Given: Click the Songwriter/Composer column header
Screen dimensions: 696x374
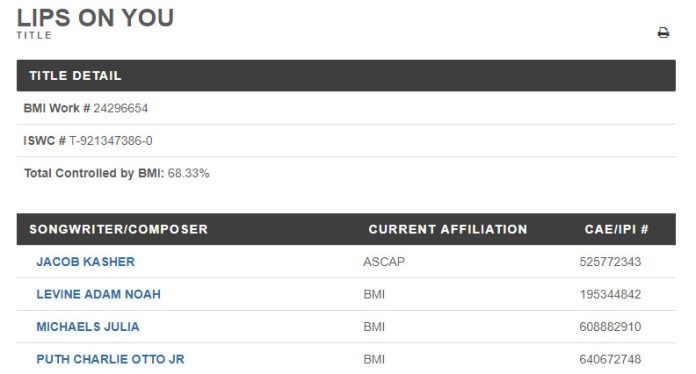Looking at the screenshot, I should click(x=119, y=229).
